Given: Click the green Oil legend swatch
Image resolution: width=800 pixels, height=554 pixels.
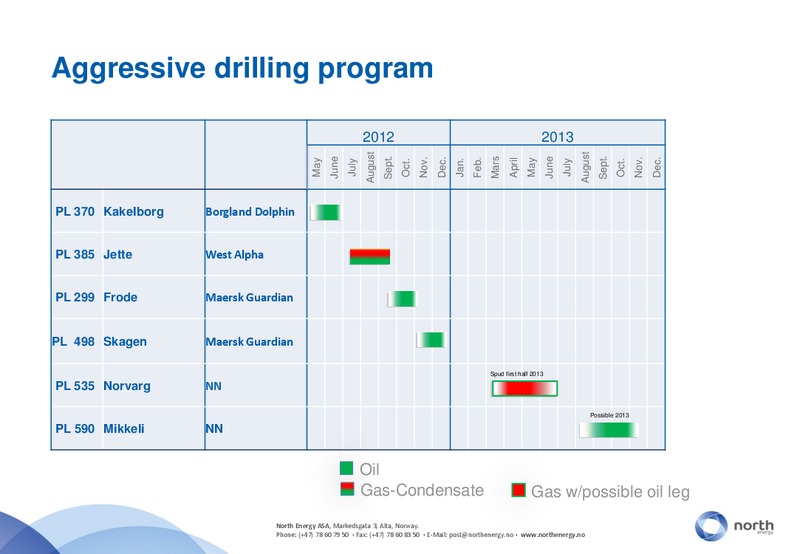Looking at the screenshot, I should (346, 468).
